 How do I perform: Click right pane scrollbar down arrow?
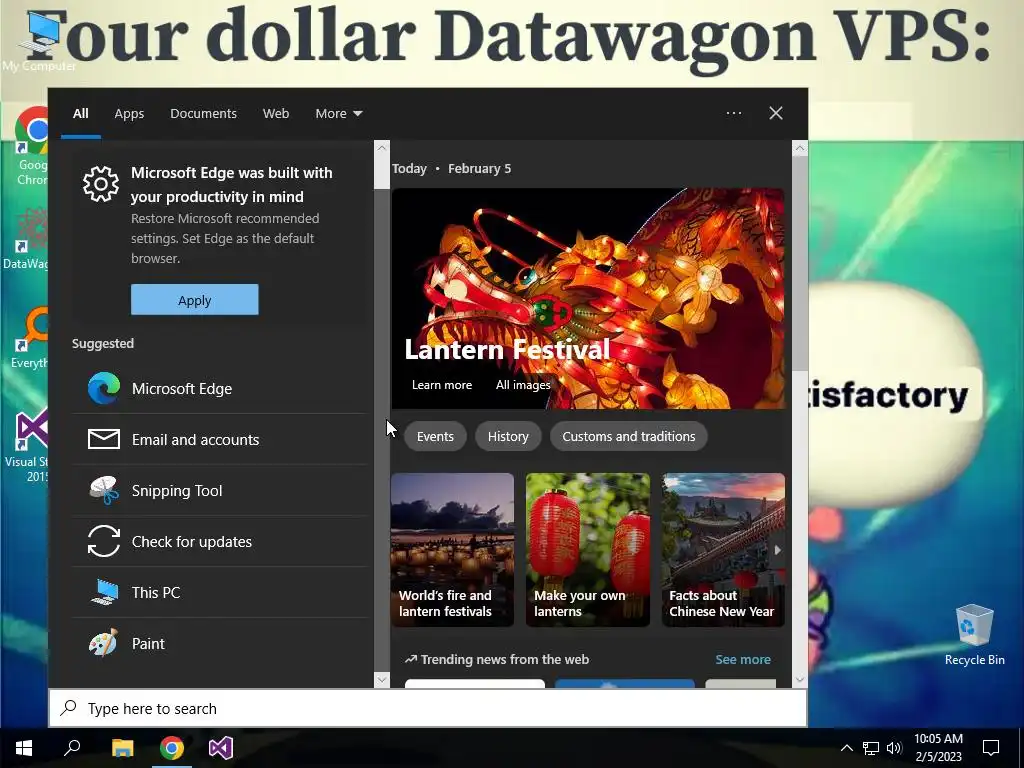[800, 680]
